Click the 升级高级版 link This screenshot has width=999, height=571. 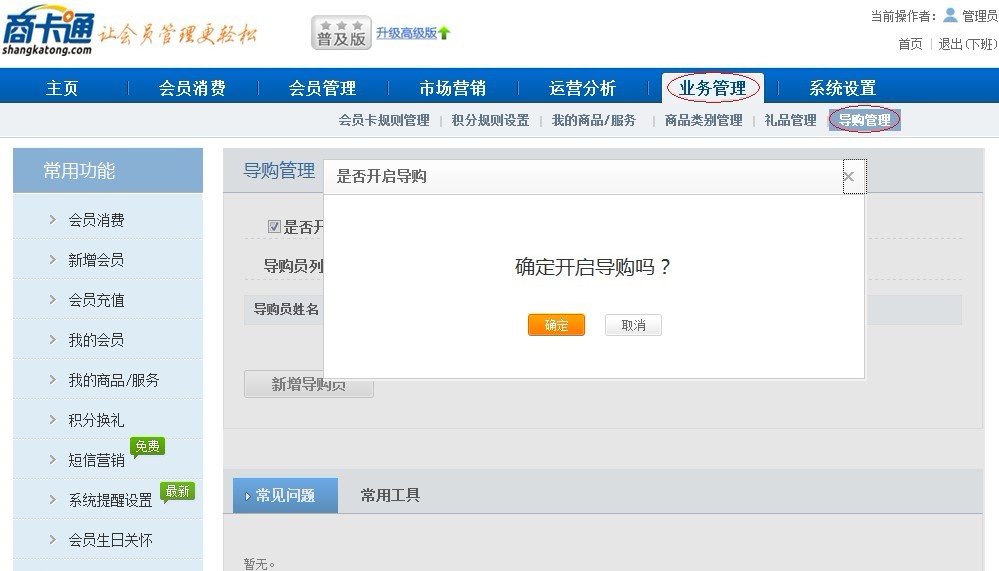click(x=406, y=33)
